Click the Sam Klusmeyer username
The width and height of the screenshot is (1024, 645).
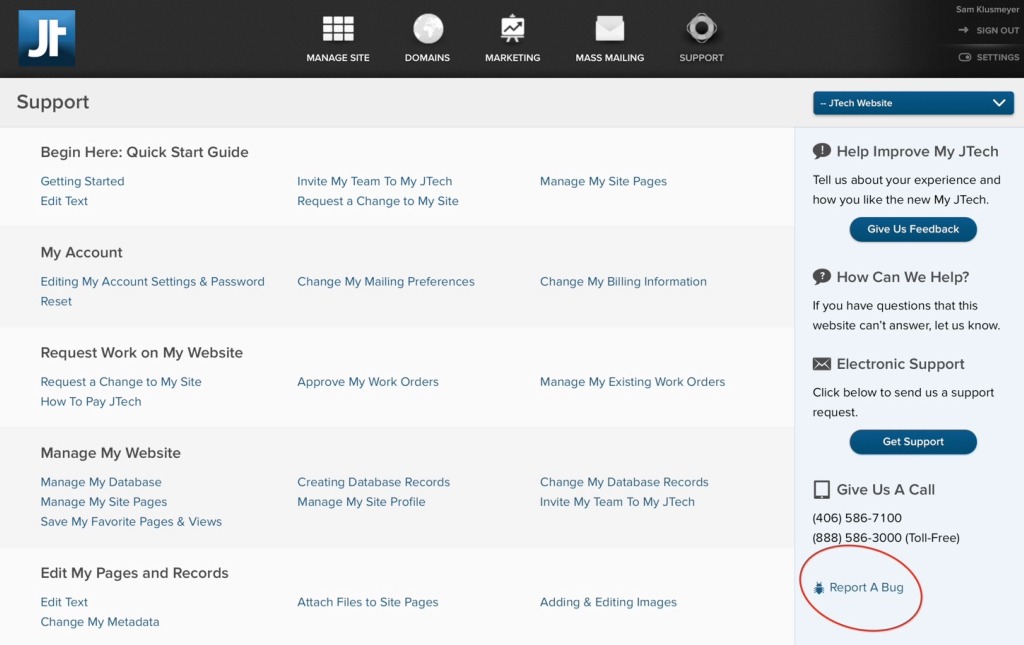pyautogui.click(x=987, y=9)
